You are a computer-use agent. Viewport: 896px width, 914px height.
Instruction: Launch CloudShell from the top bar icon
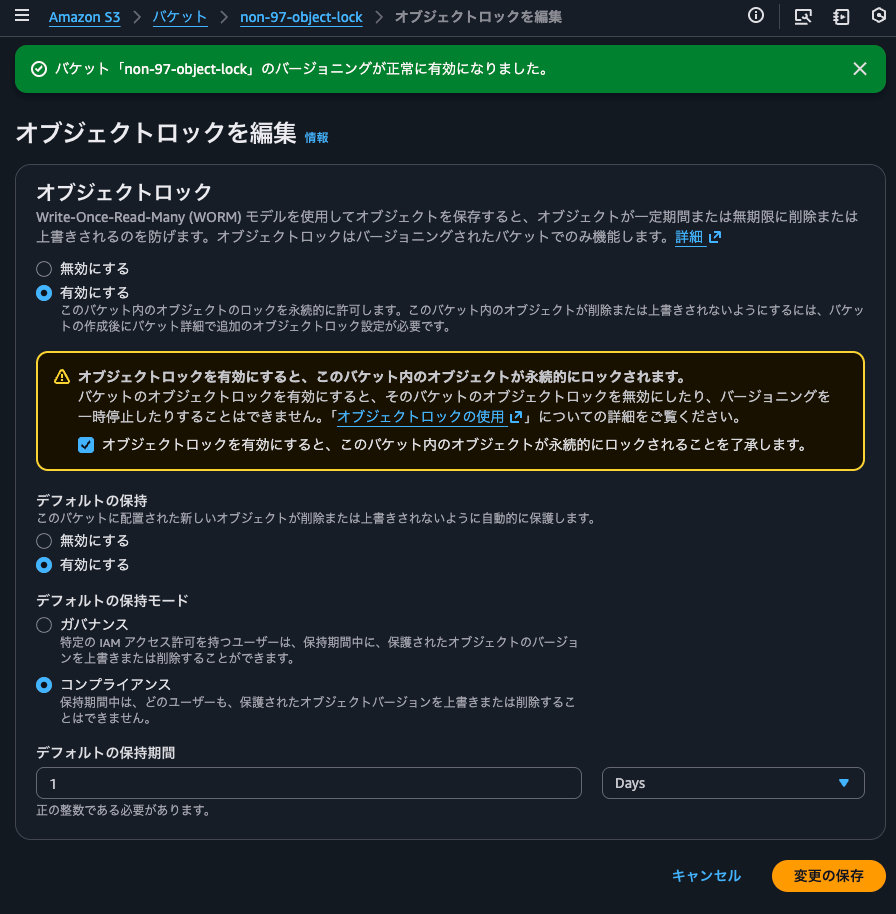[803, 16]
